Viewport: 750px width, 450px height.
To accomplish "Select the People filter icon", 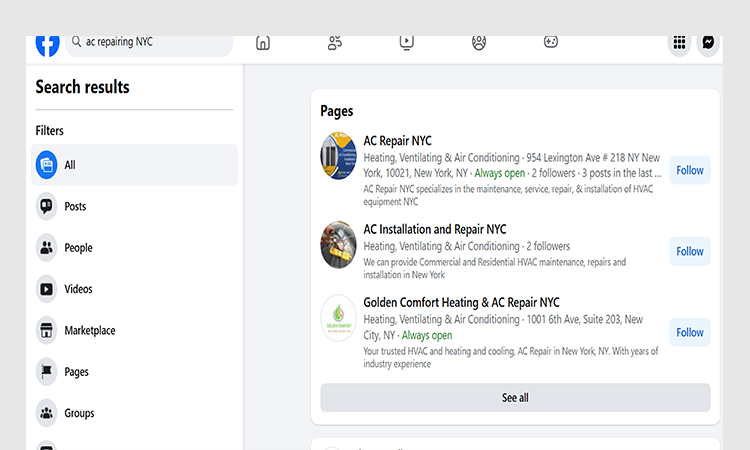I will coord(46,248).
